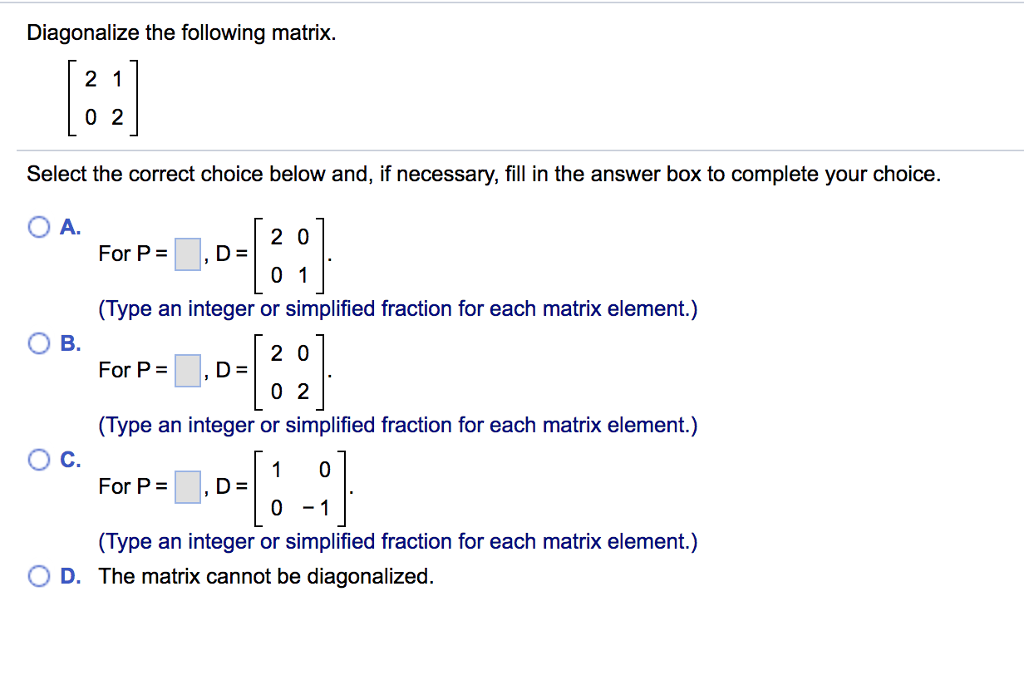Click the D matrix with entries 2 0 0 1

pyautogui.click(x=289, y=255)
